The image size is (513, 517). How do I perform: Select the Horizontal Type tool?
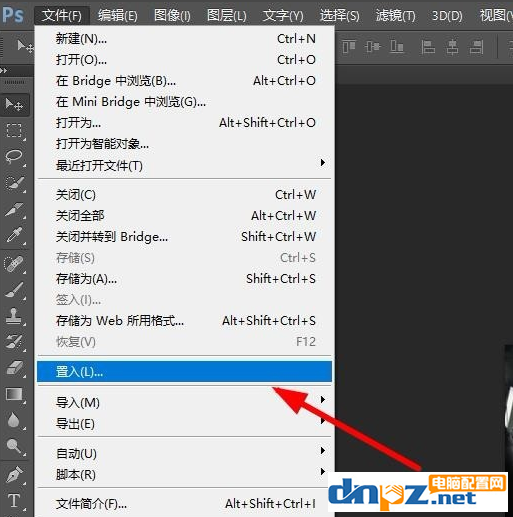[x=14, y=501]
